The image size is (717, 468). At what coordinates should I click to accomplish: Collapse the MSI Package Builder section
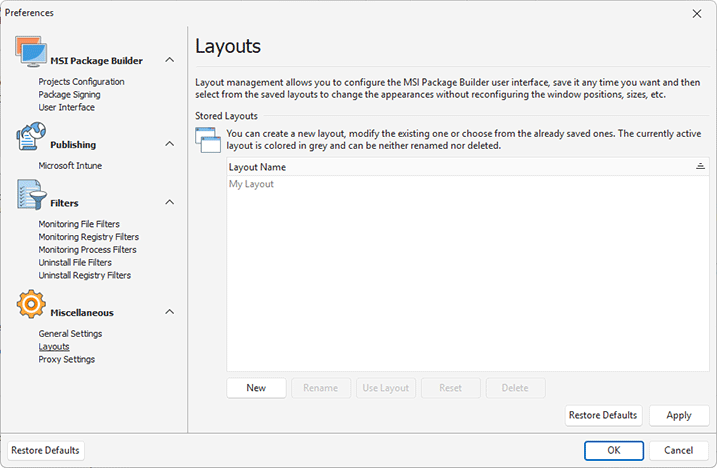[169, 61]
